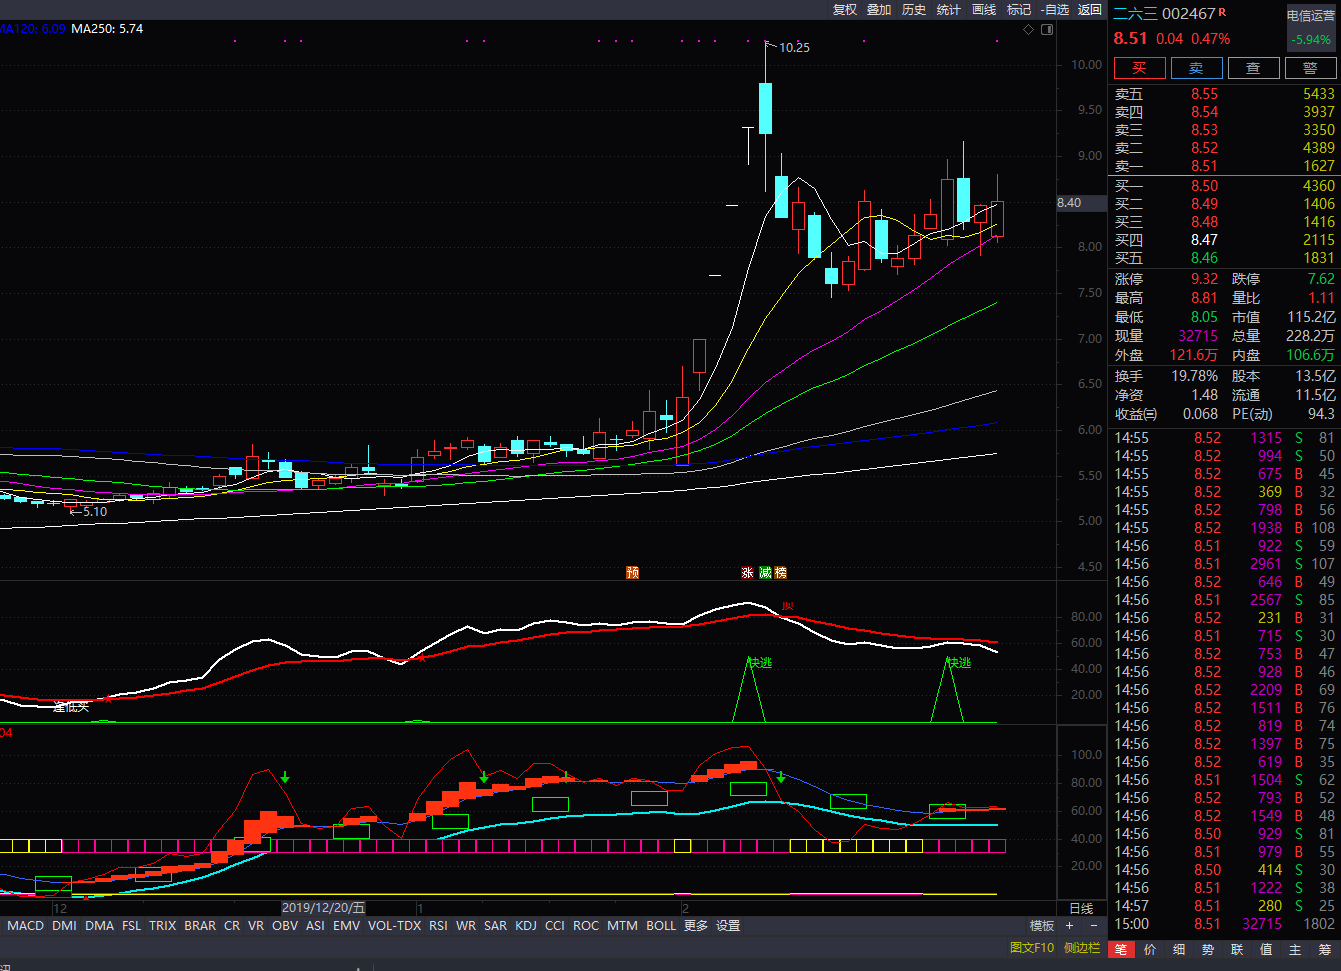1341x971 pixels.
Task: Select the ASI indicator tab
Action: (x=315, y=926)
